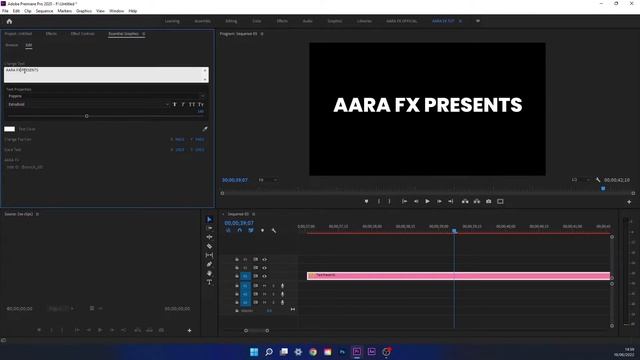Click the Windows Start button
The image size is (640, 360).
(x=254, y=352)
